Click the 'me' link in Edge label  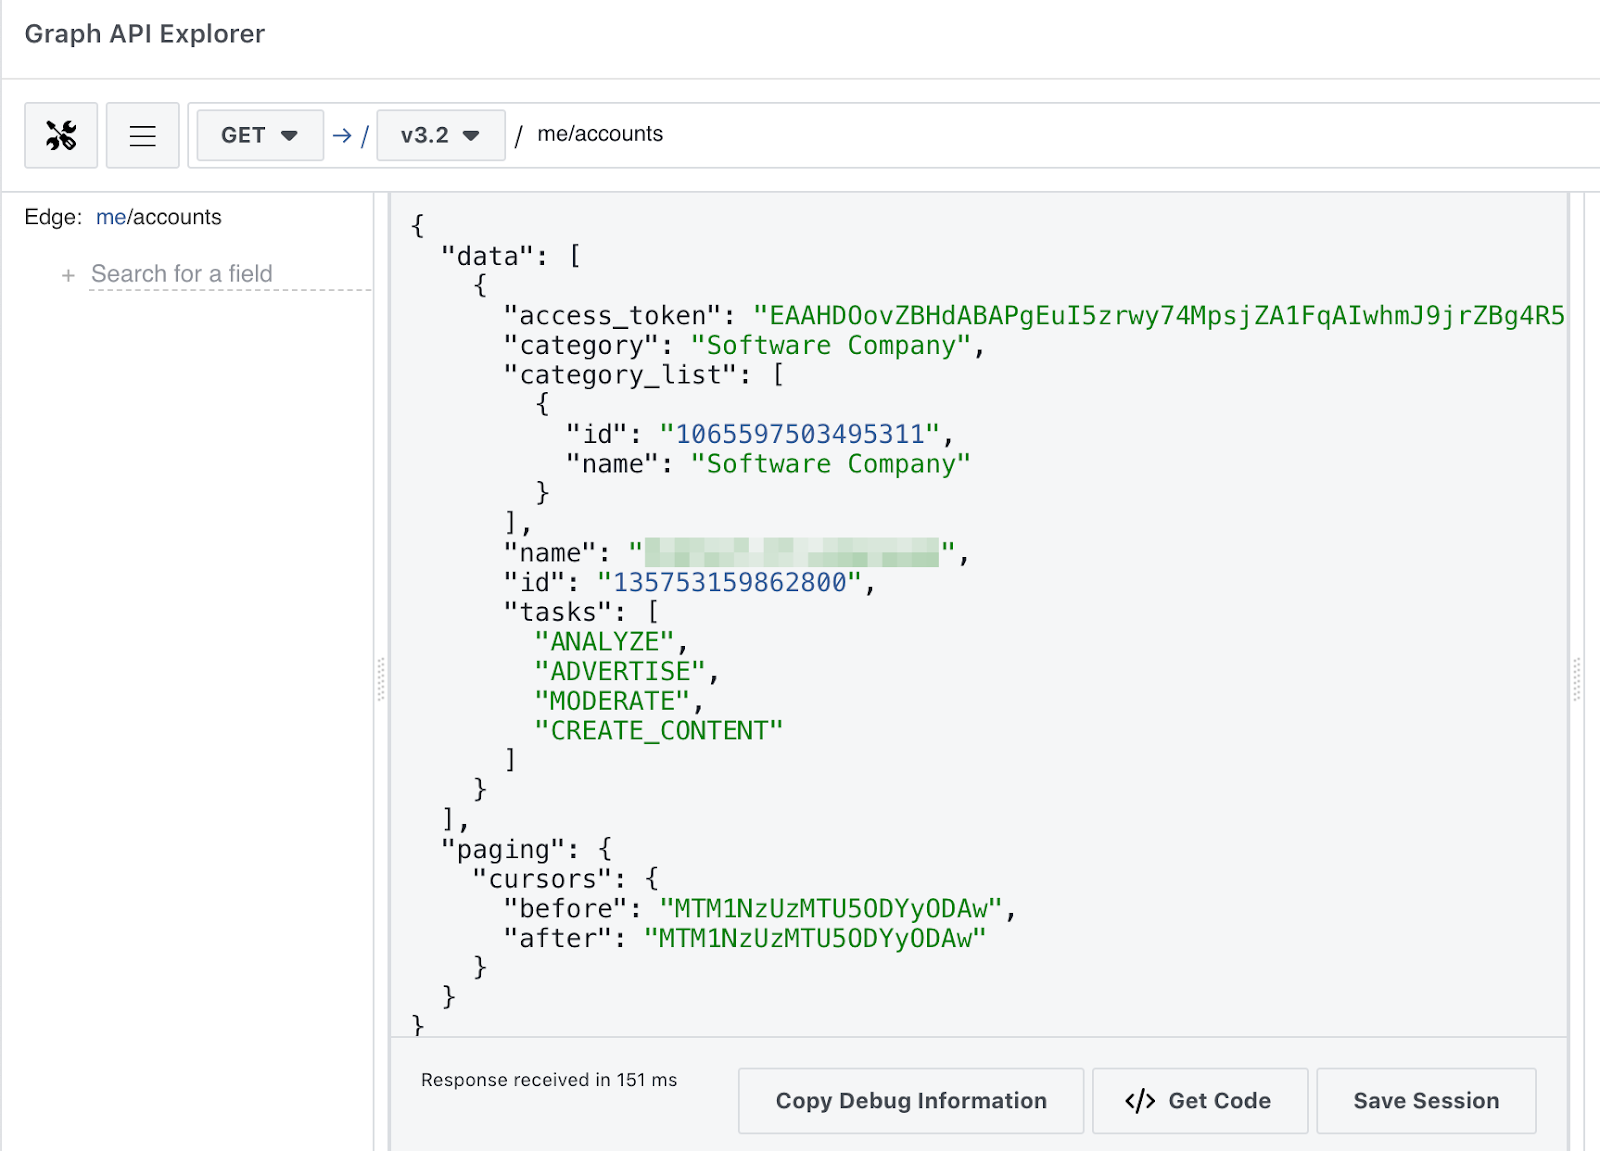click(111, 217)
